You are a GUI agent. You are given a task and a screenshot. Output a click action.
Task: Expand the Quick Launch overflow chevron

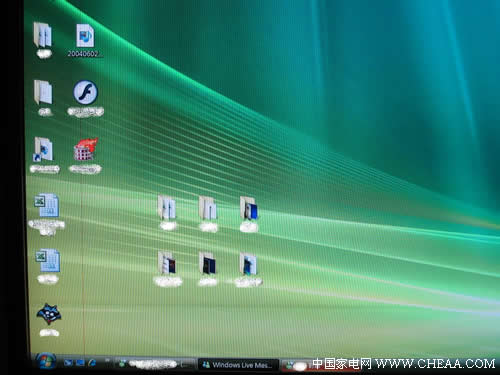click(107, 361)
